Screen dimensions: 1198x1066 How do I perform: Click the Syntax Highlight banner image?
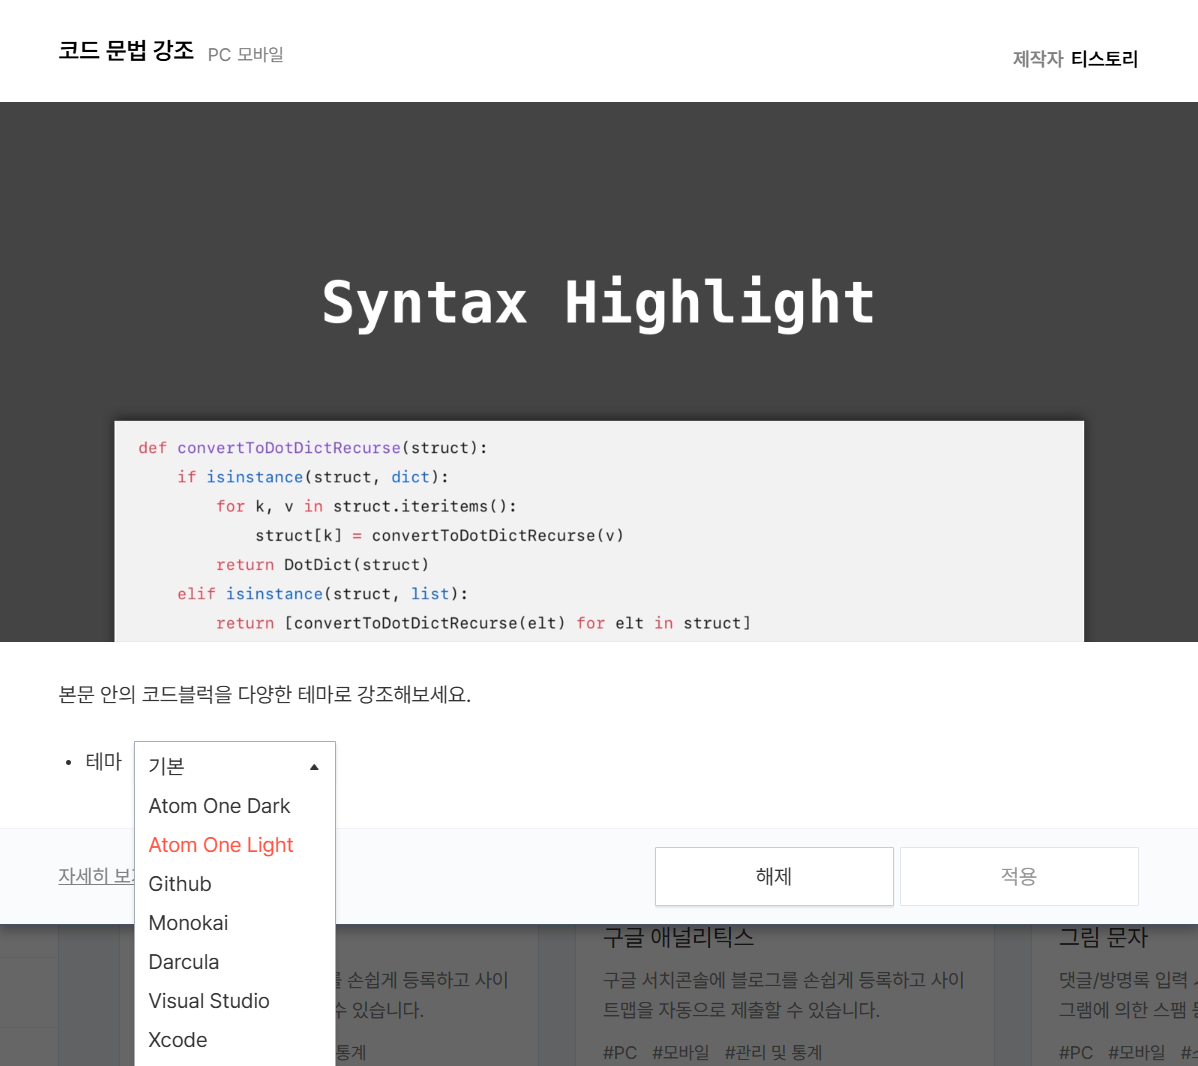click(599, 371)
